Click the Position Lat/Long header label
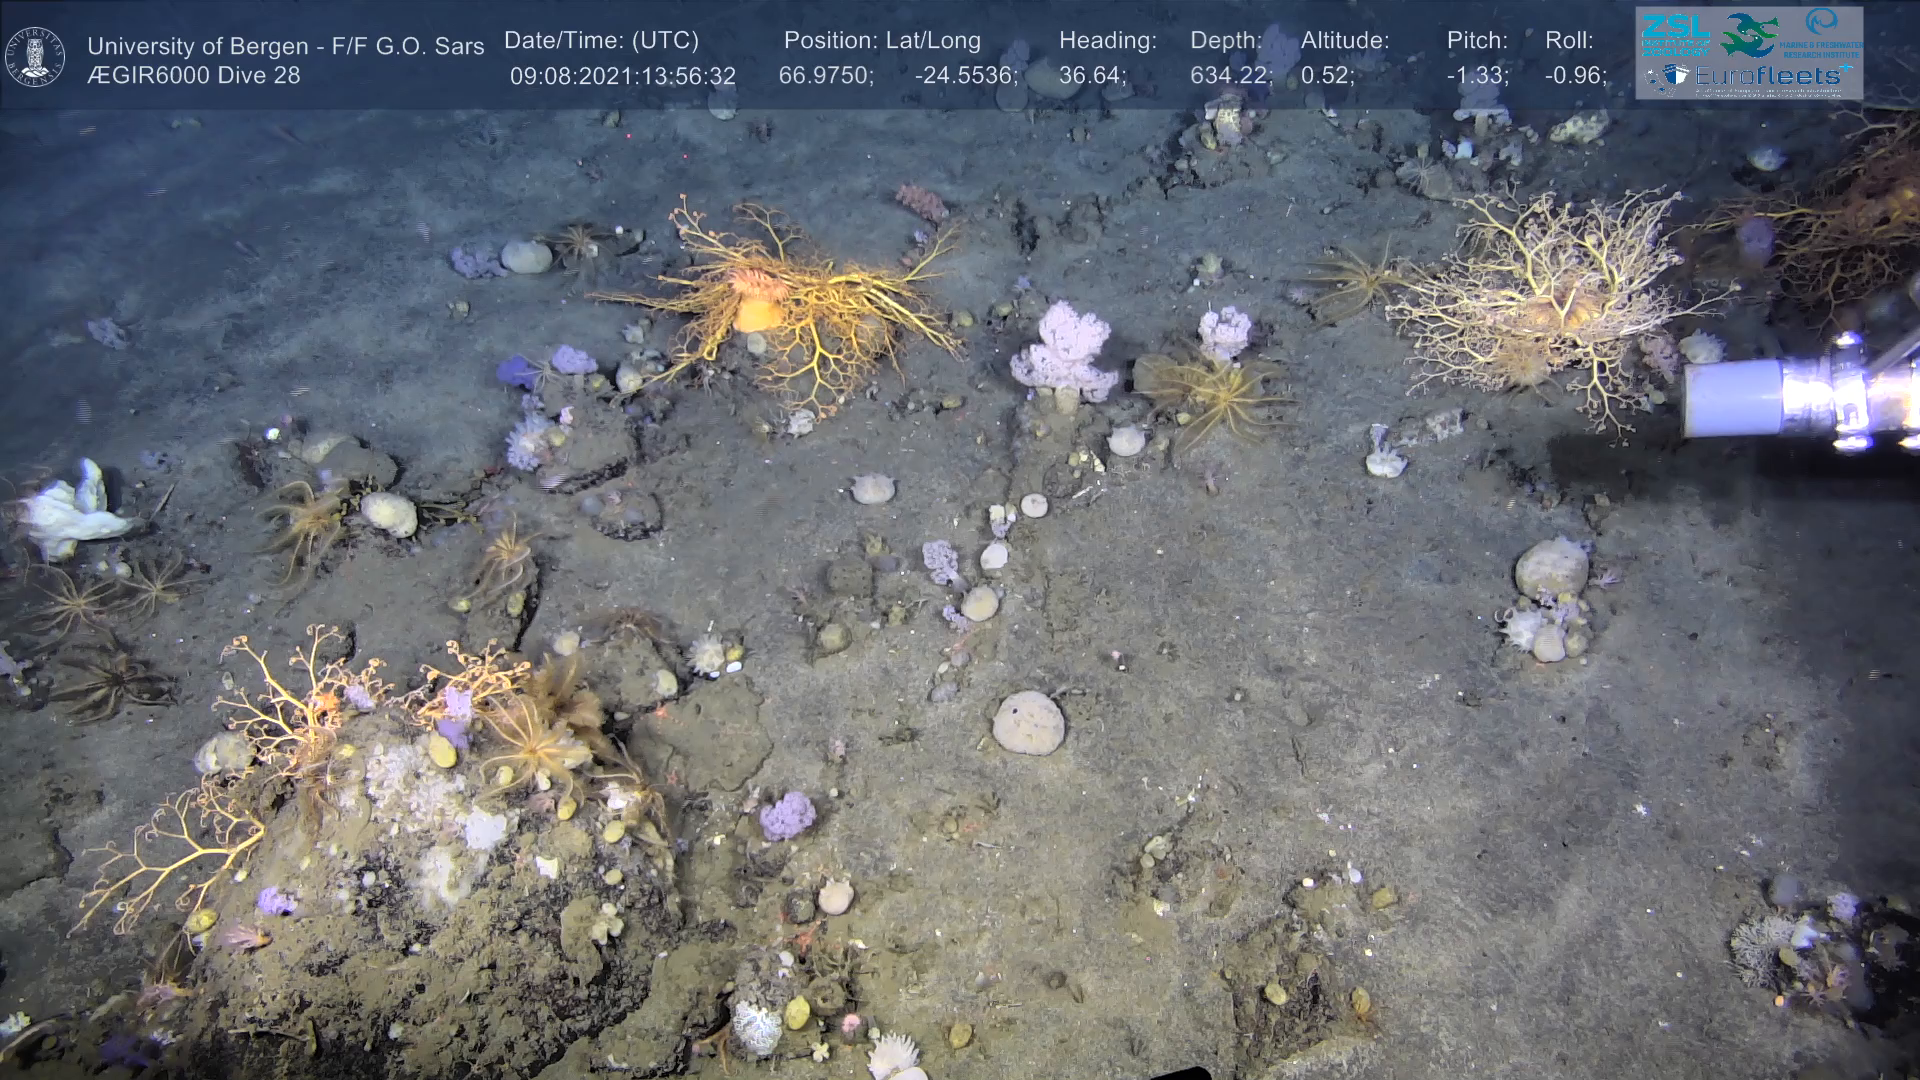The image size is (1920, 1080). (881, 41)
